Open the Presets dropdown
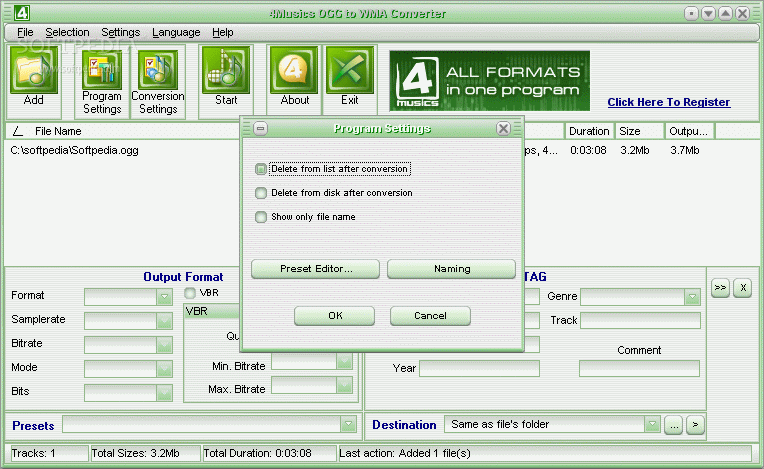The width and height of the screenshot is (764, 469). [348, 424]
